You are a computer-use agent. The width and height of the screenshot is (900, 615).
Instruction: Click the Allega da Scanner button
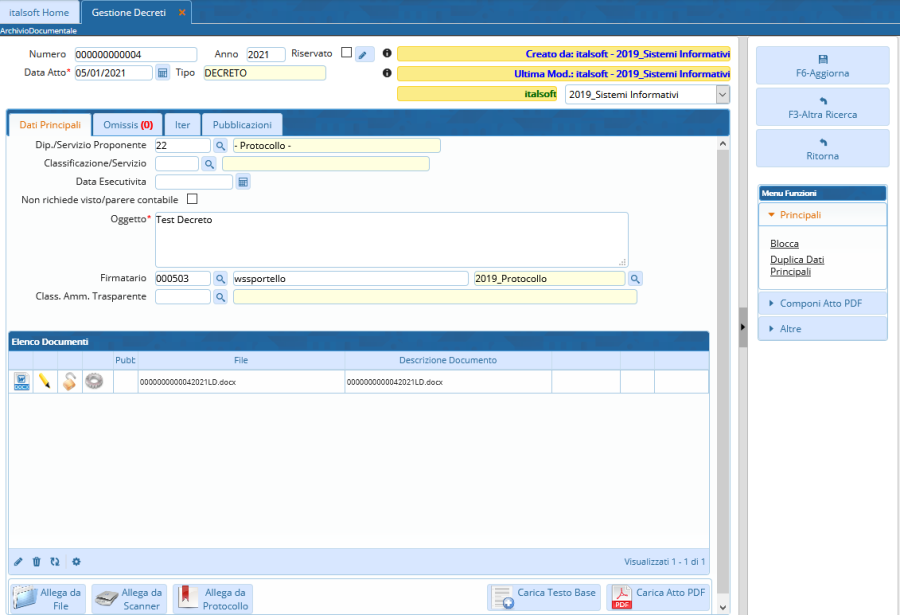pyautogui.click(x=130, y=599)
